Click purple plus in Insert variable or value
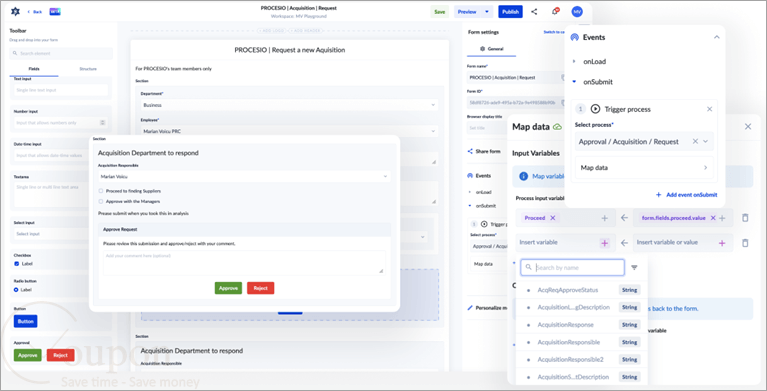 pos(722,243)
